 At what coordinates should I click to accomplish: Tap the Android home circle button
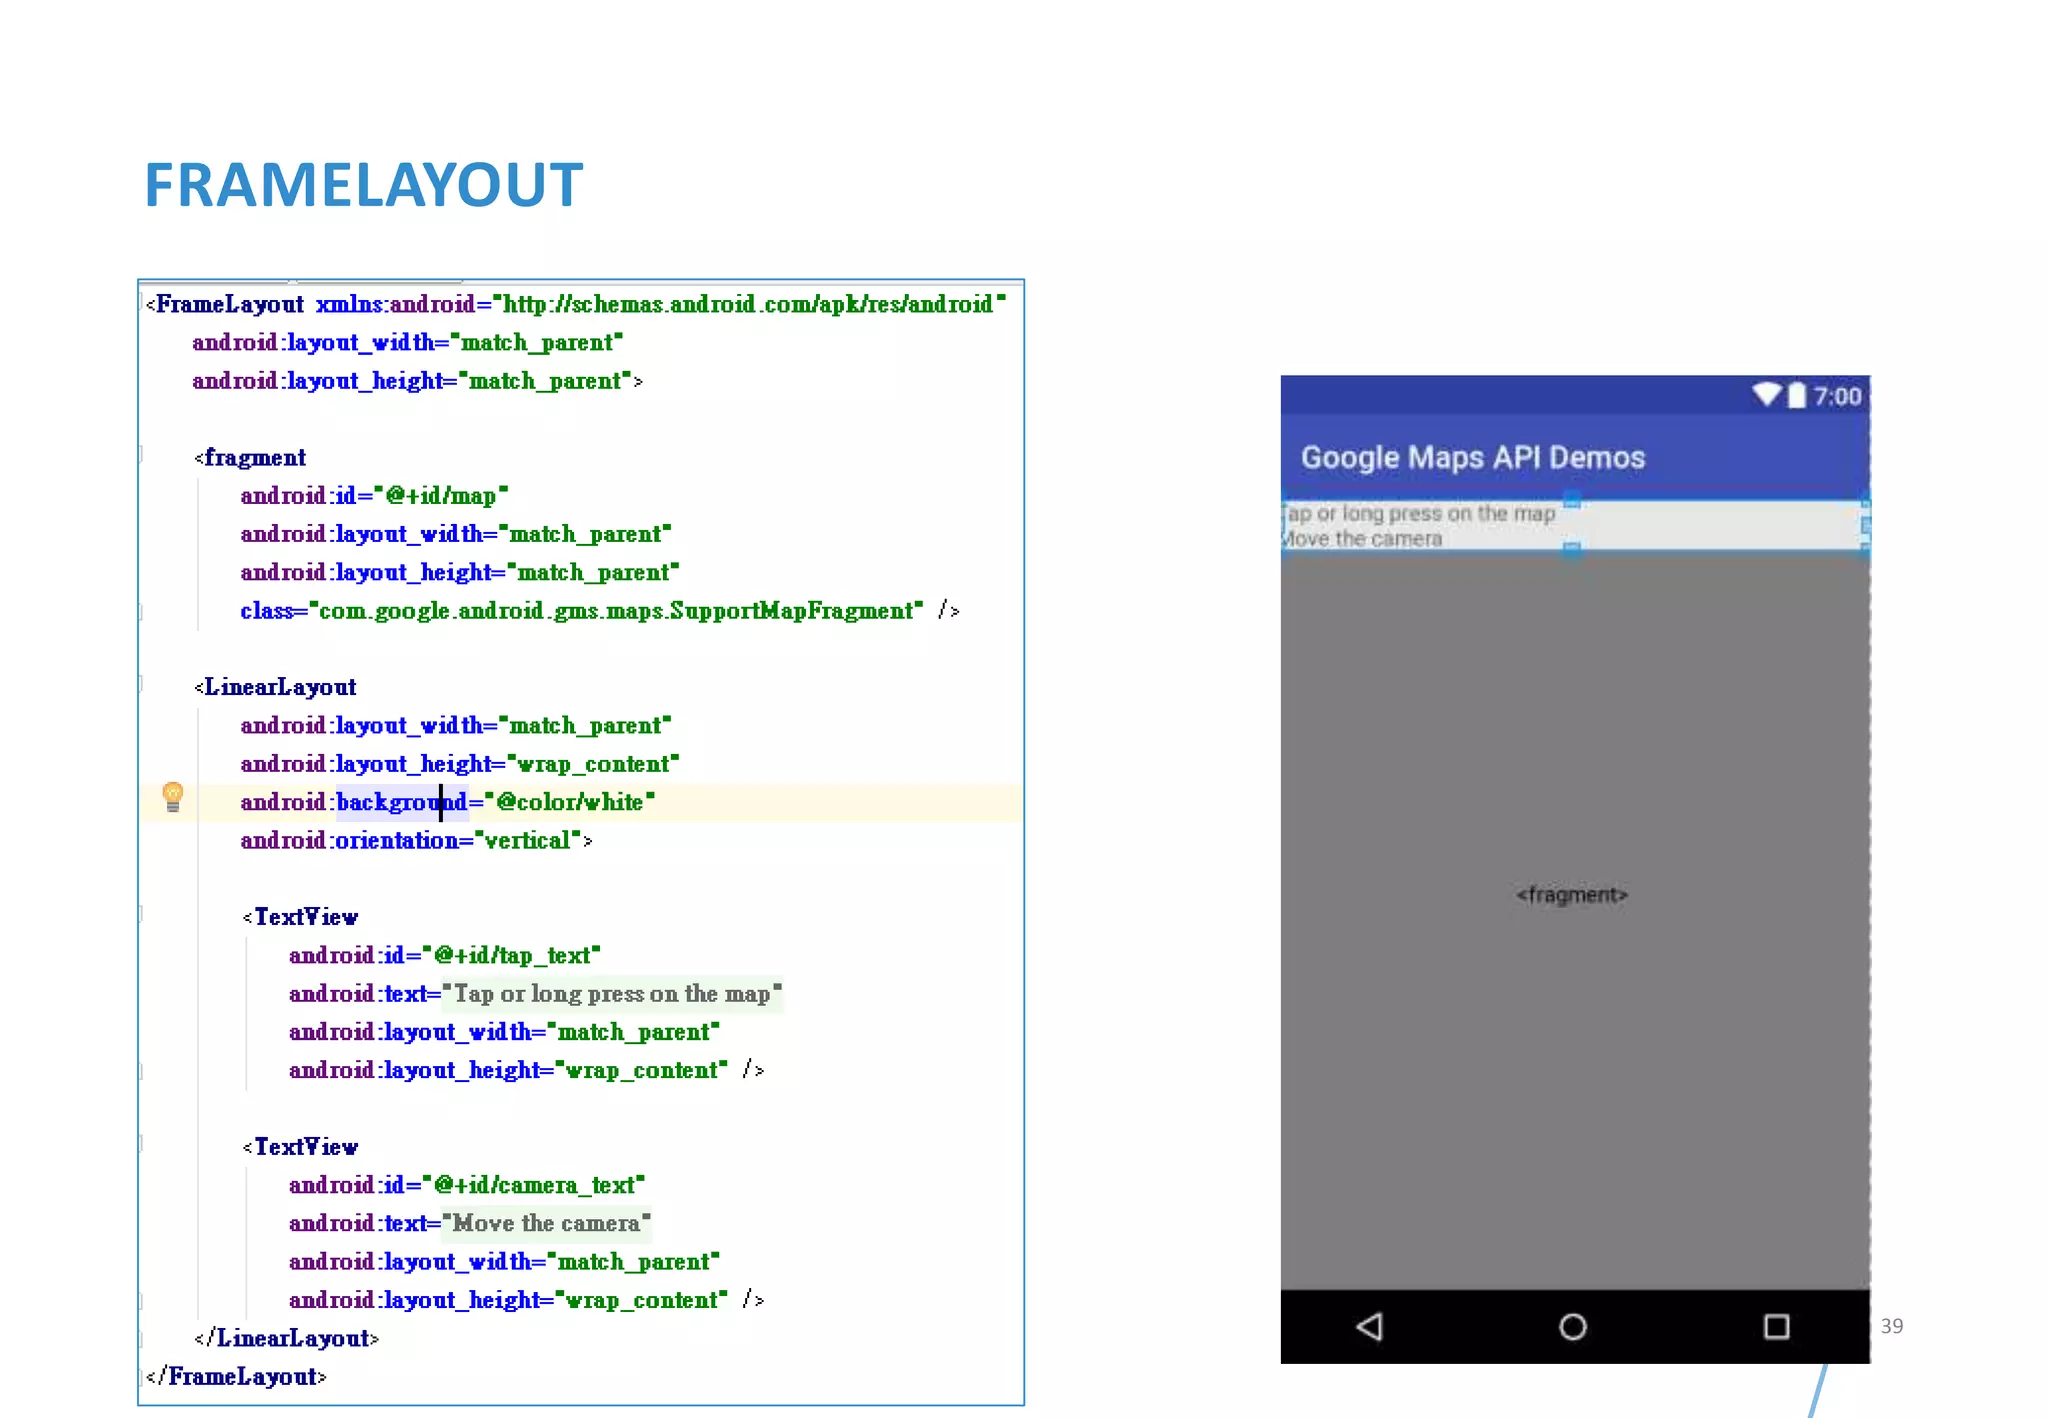[x=1572, y=1327]
